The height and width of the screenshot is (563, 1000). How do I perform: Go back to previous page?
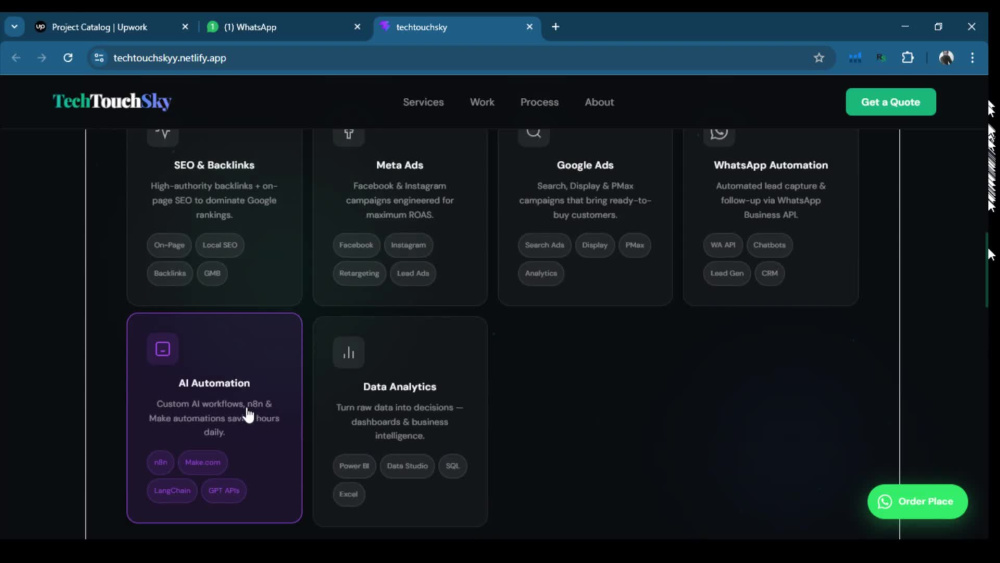tap(16, 58)
